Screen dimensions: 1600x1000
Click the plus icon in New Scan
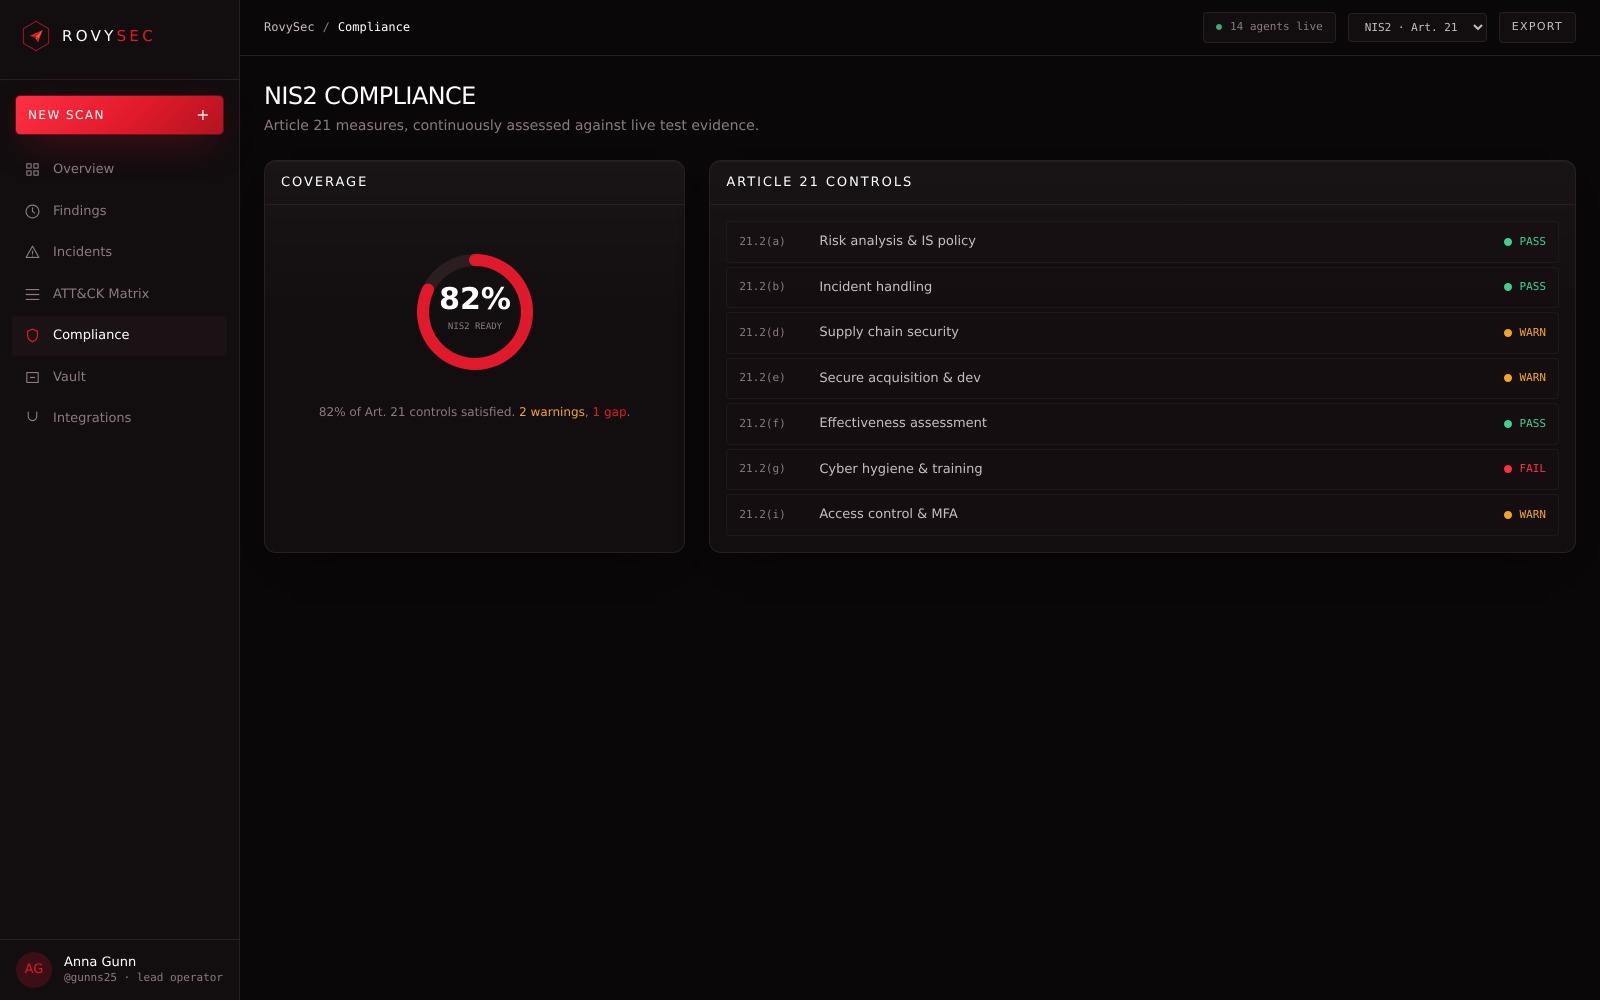203,115
